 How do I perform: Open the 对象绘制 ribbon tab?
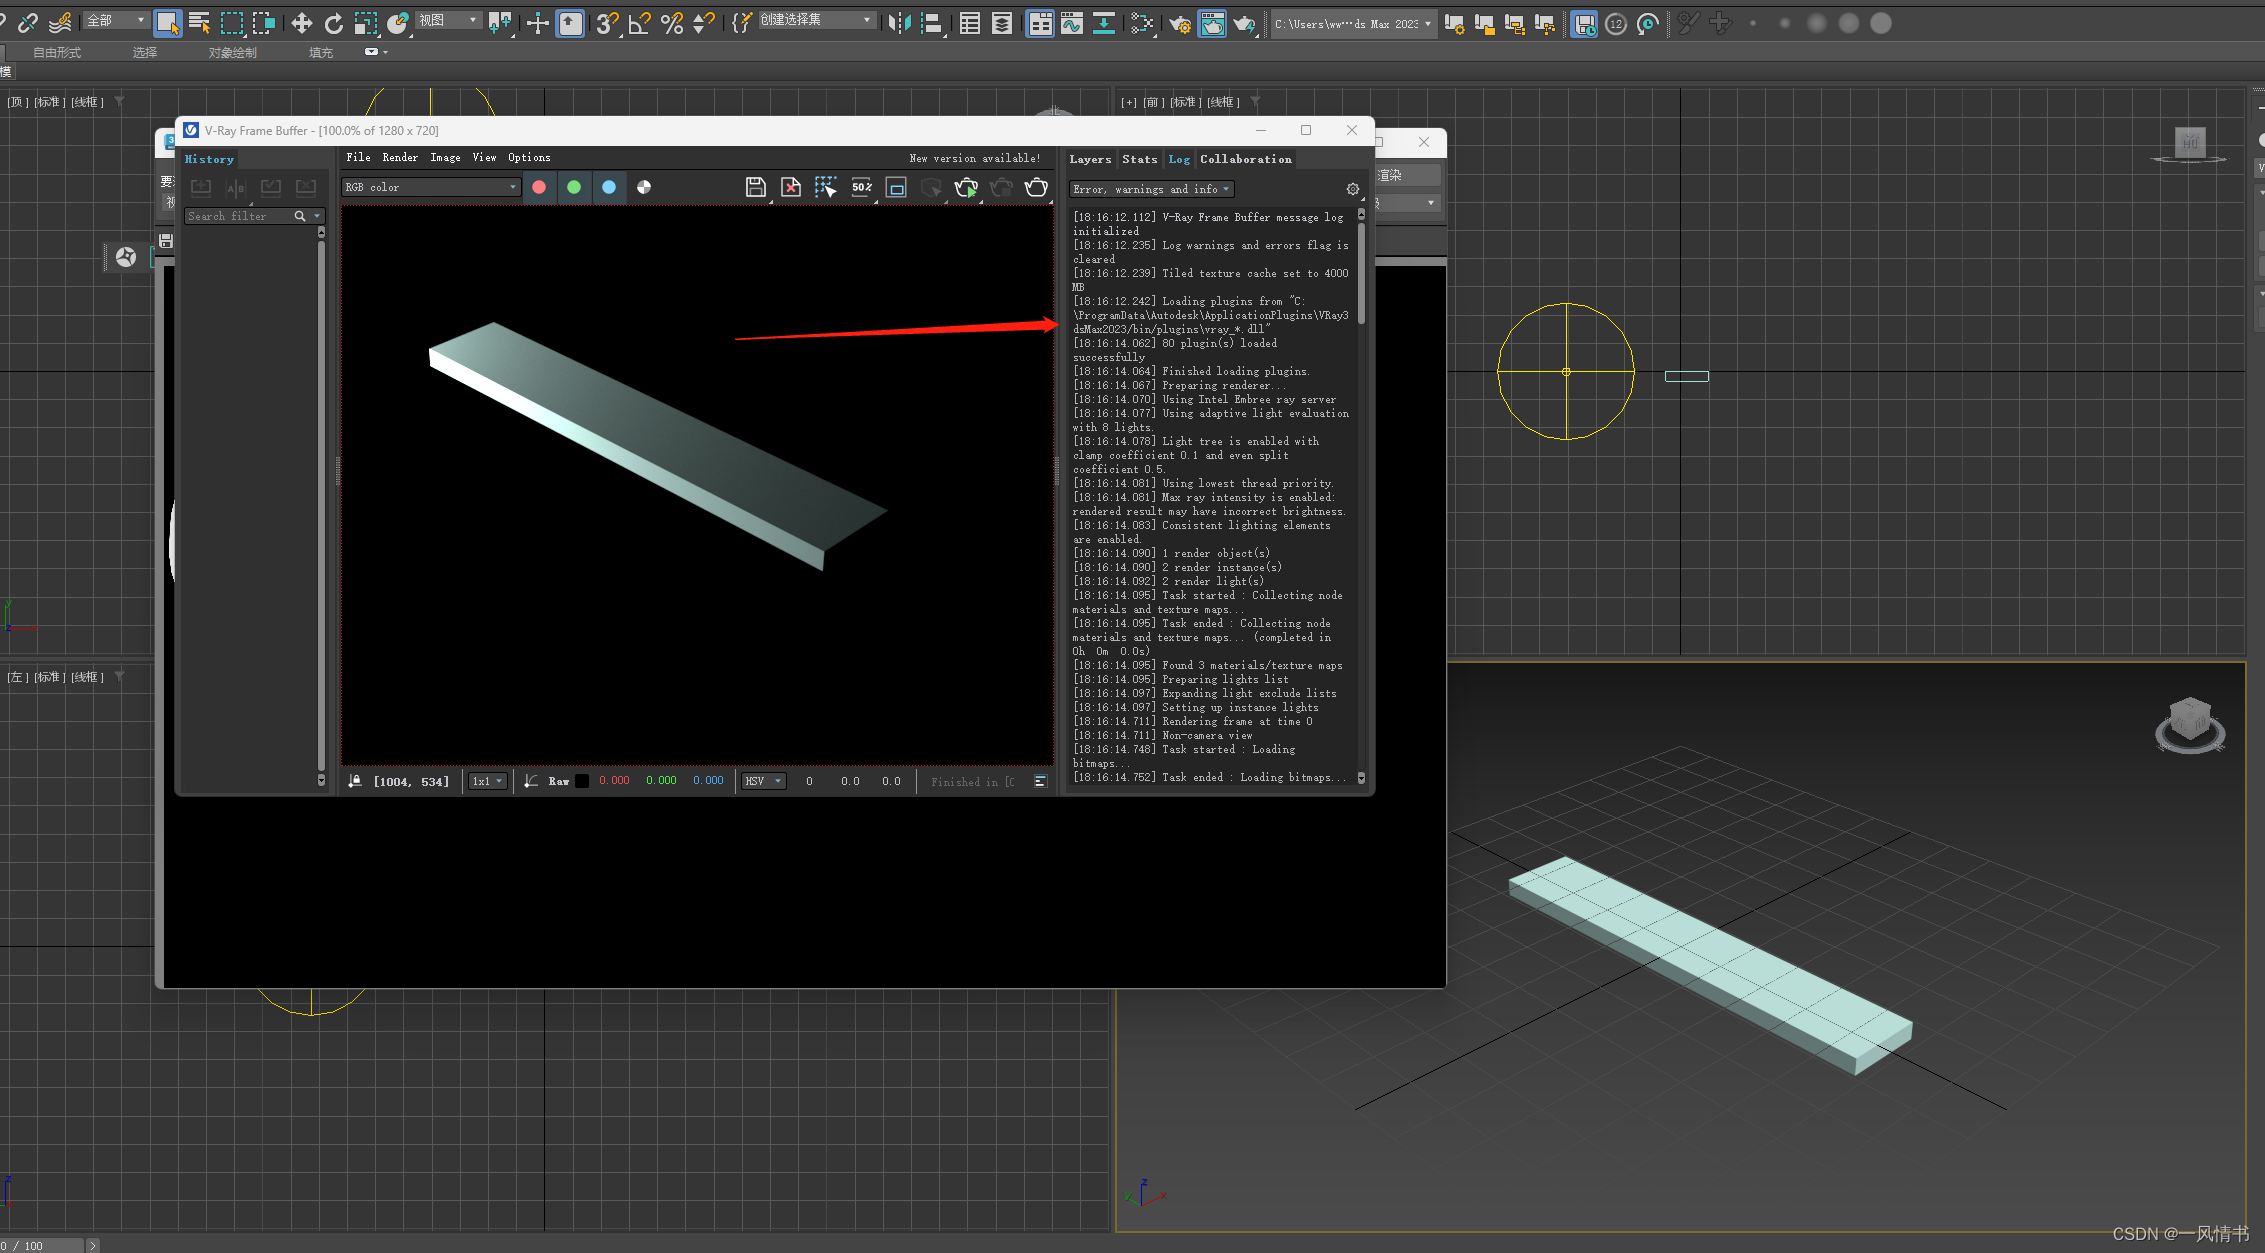(x=233, y=52)
